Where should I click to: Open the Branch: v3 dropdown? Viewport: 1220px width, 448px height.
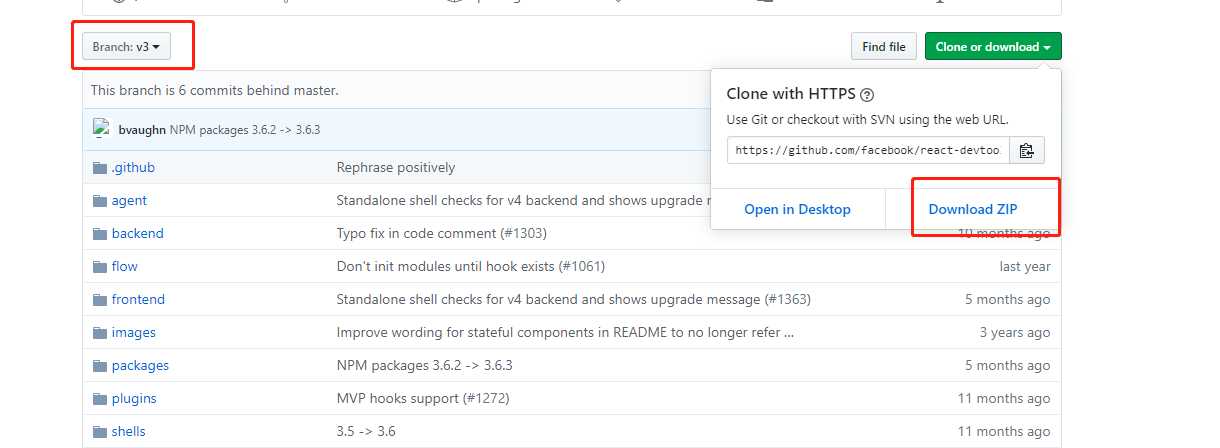point(127,47)
